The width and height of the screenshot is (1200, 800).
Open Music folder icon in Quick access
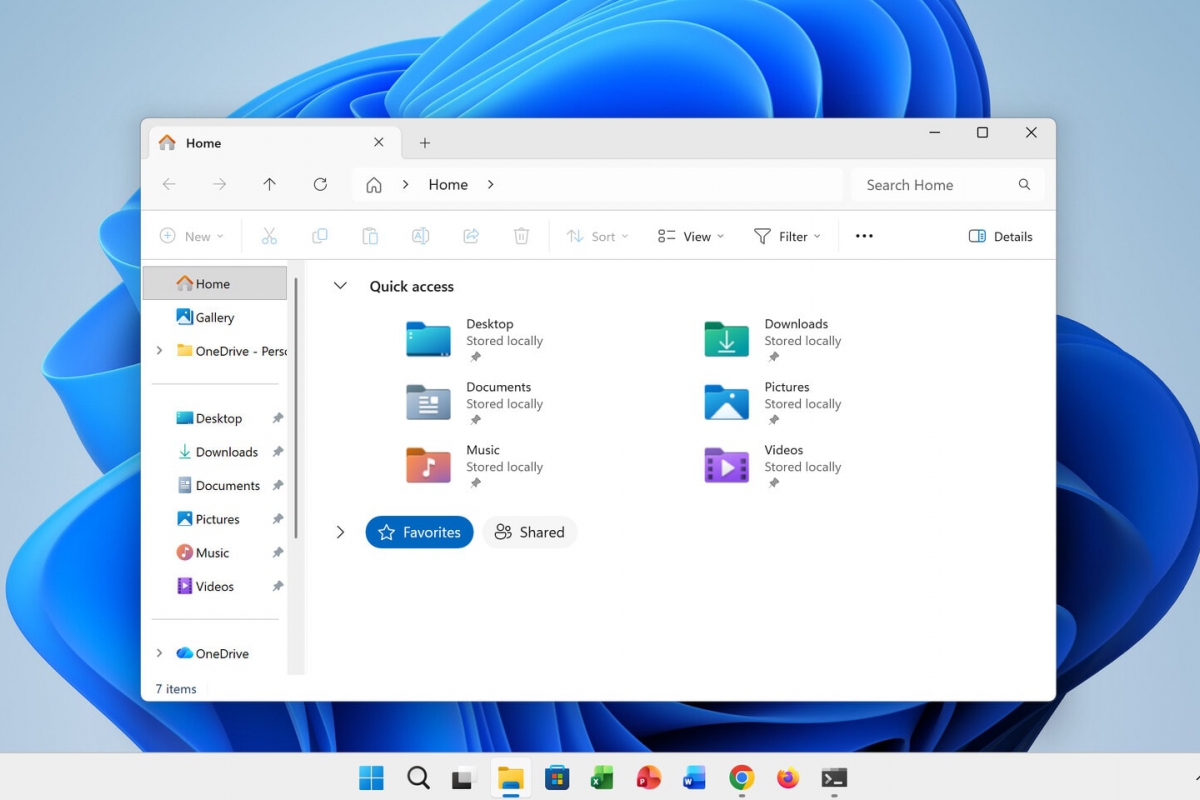pos(428,465)
